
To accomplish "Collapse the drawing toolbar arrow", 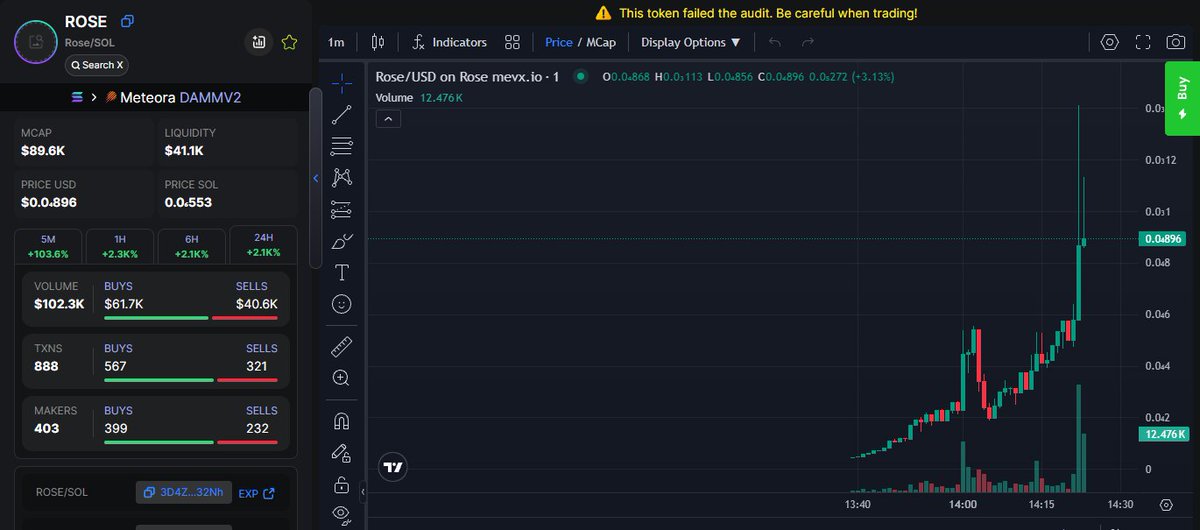I will (x=363, y=490).
